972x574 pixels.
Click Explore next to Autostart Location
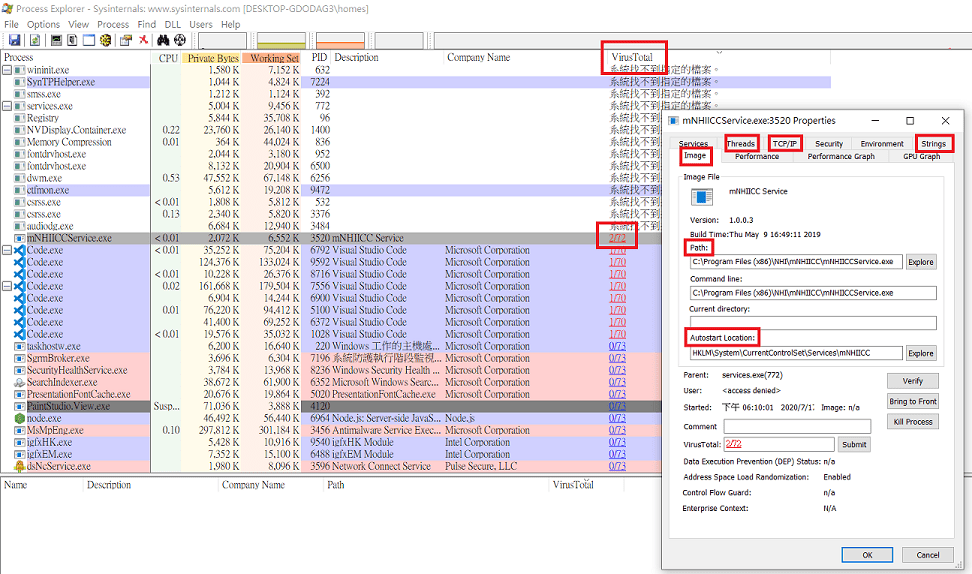pos(921,353)
